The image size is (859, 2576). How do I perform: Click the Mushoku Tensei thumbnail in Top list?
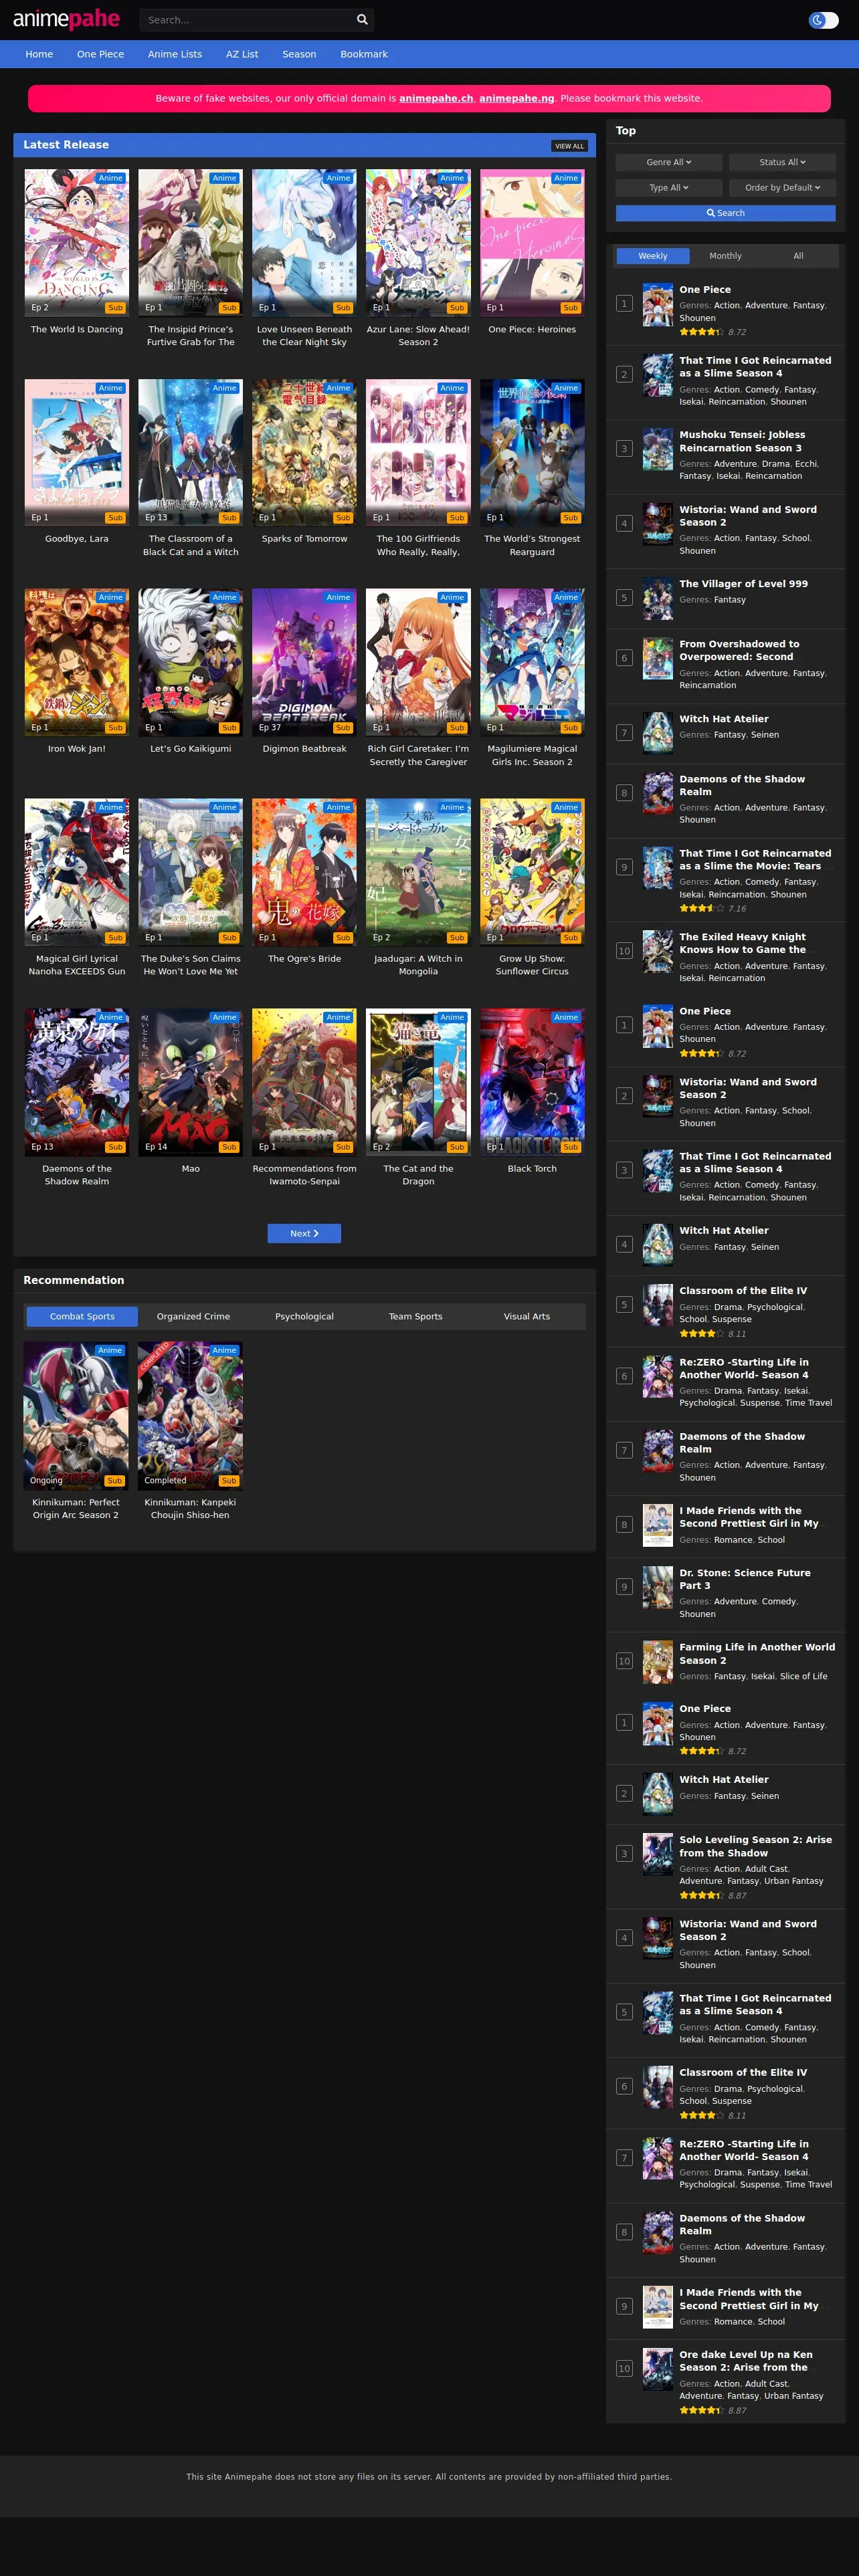658,450
